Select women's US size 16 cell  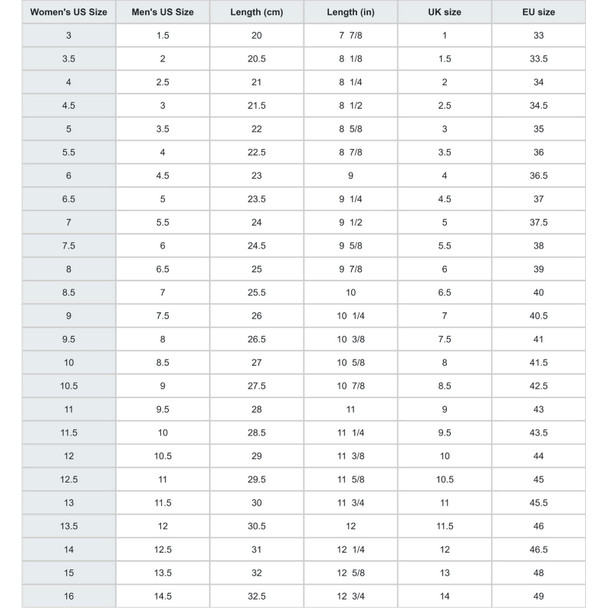pyautogui.click(x=69, y=596)
